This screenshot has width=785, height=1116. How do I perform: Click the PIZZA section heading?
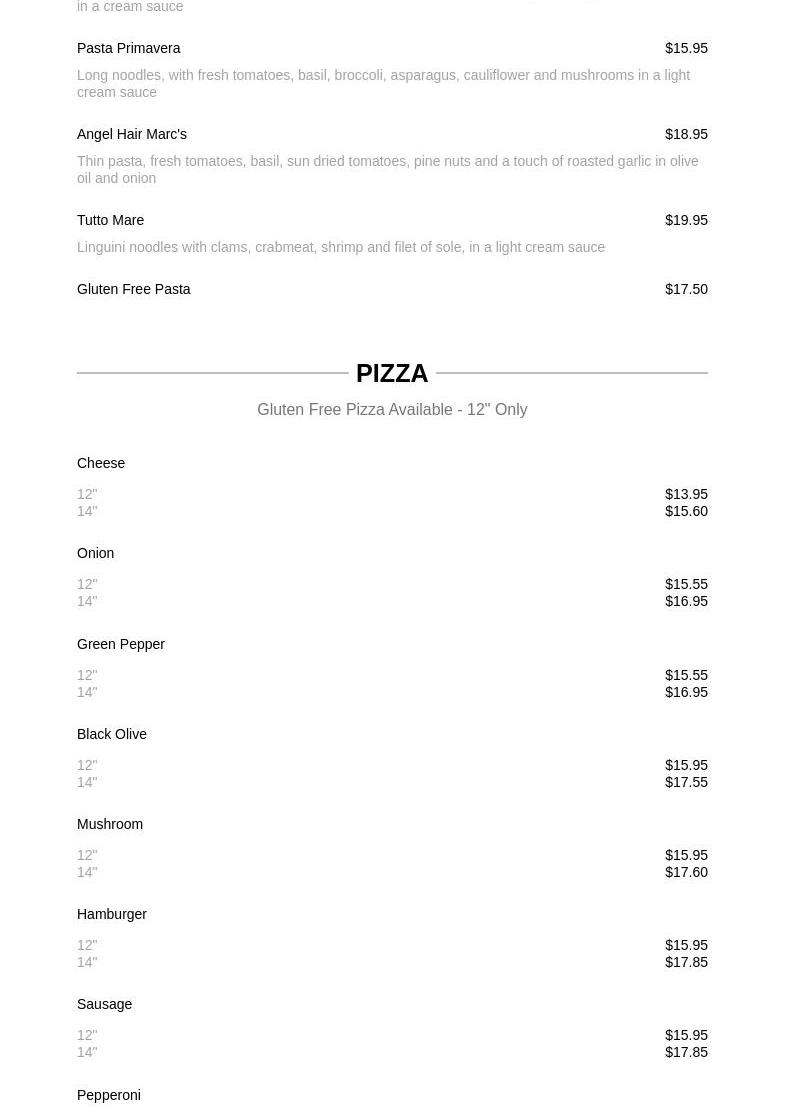click(392, 373)
